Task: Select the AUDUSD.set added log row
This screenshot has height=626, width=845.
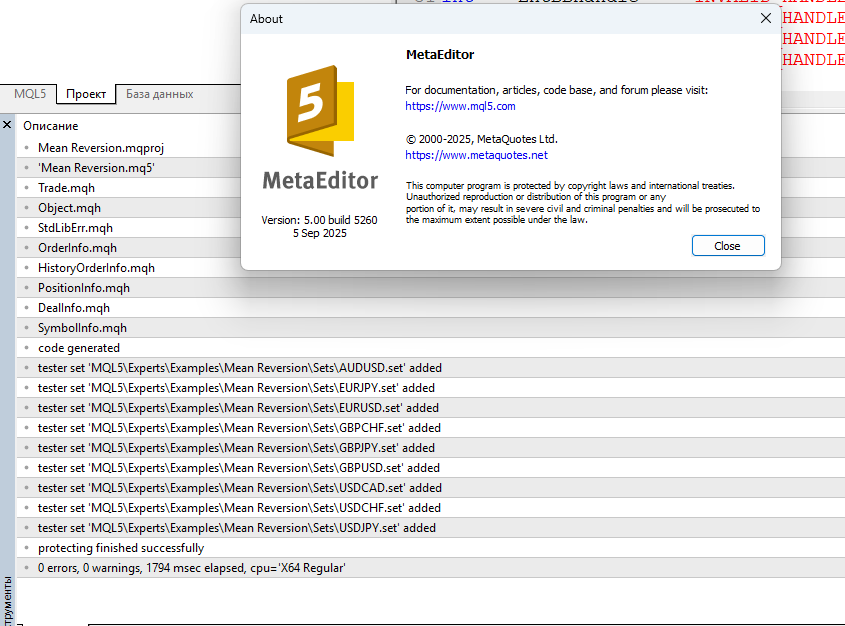Action: pyautogui.click(x=431, y=367)
